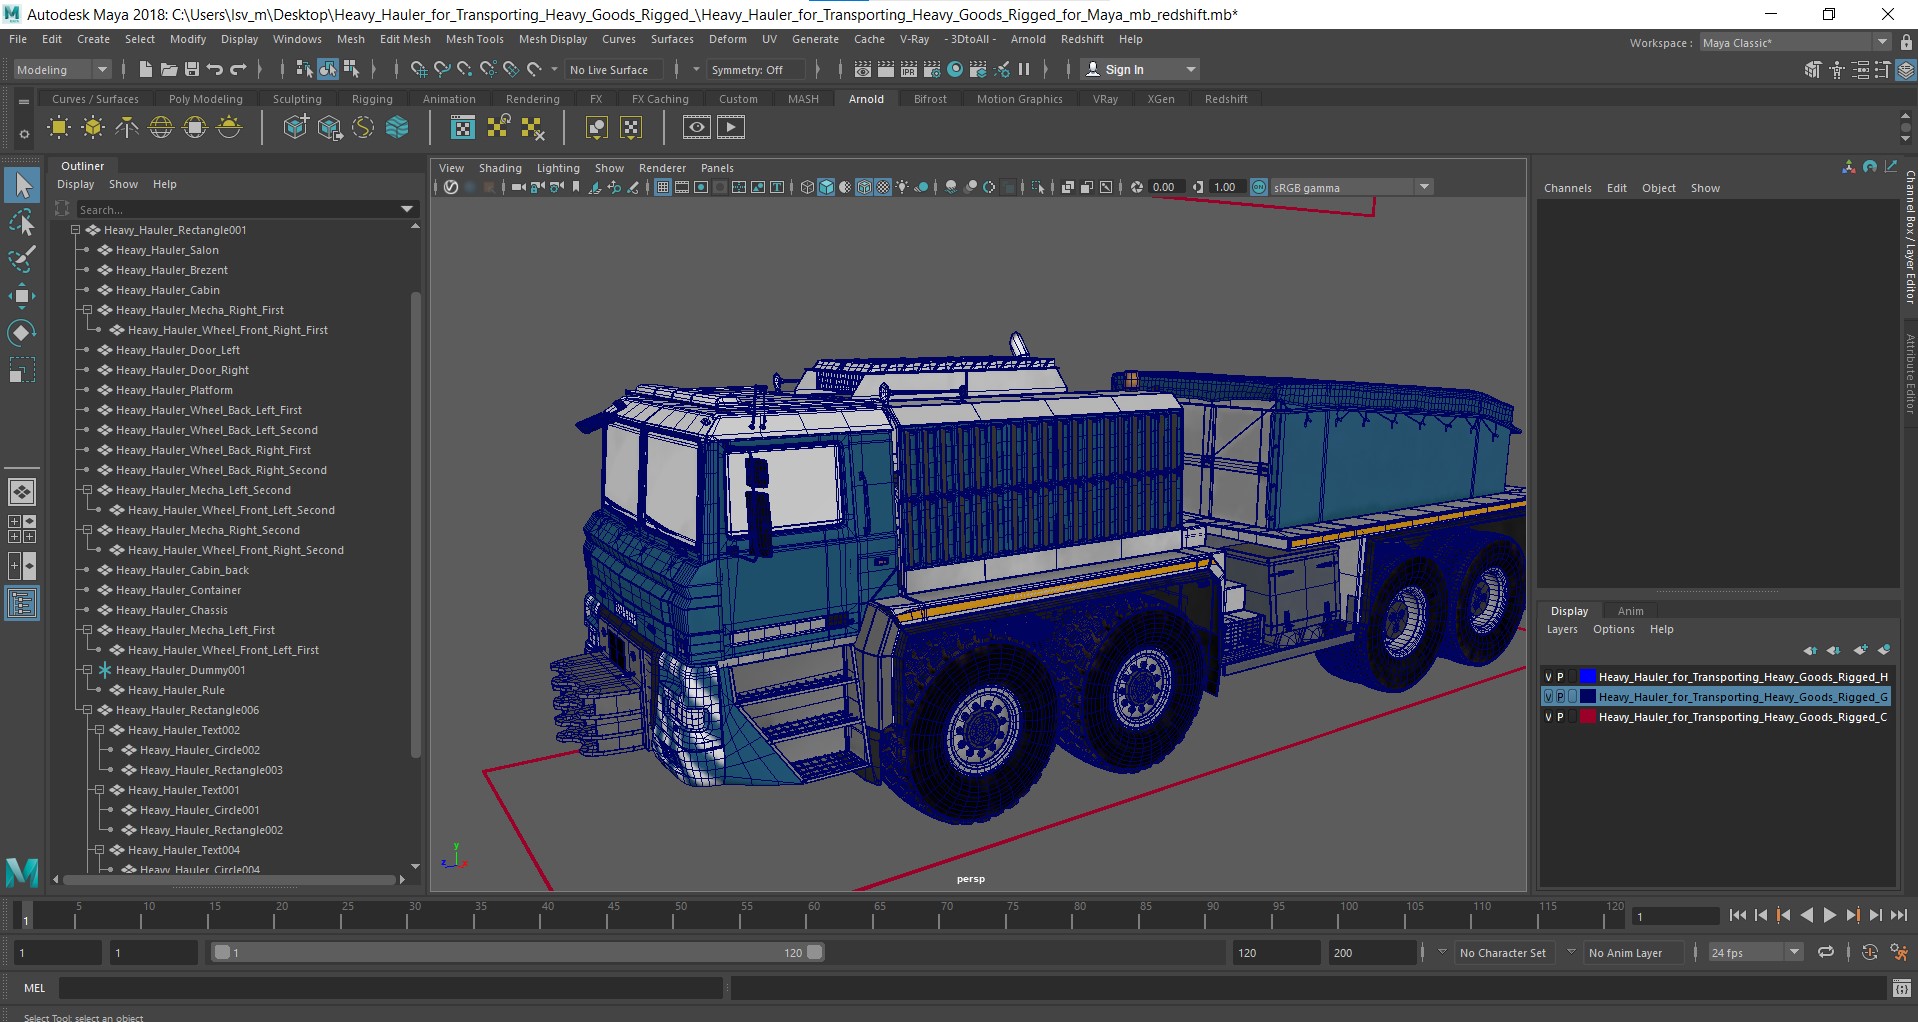Create layer from selected objects icon
The image size is (1918, 1022).
tap(1884, 650)
